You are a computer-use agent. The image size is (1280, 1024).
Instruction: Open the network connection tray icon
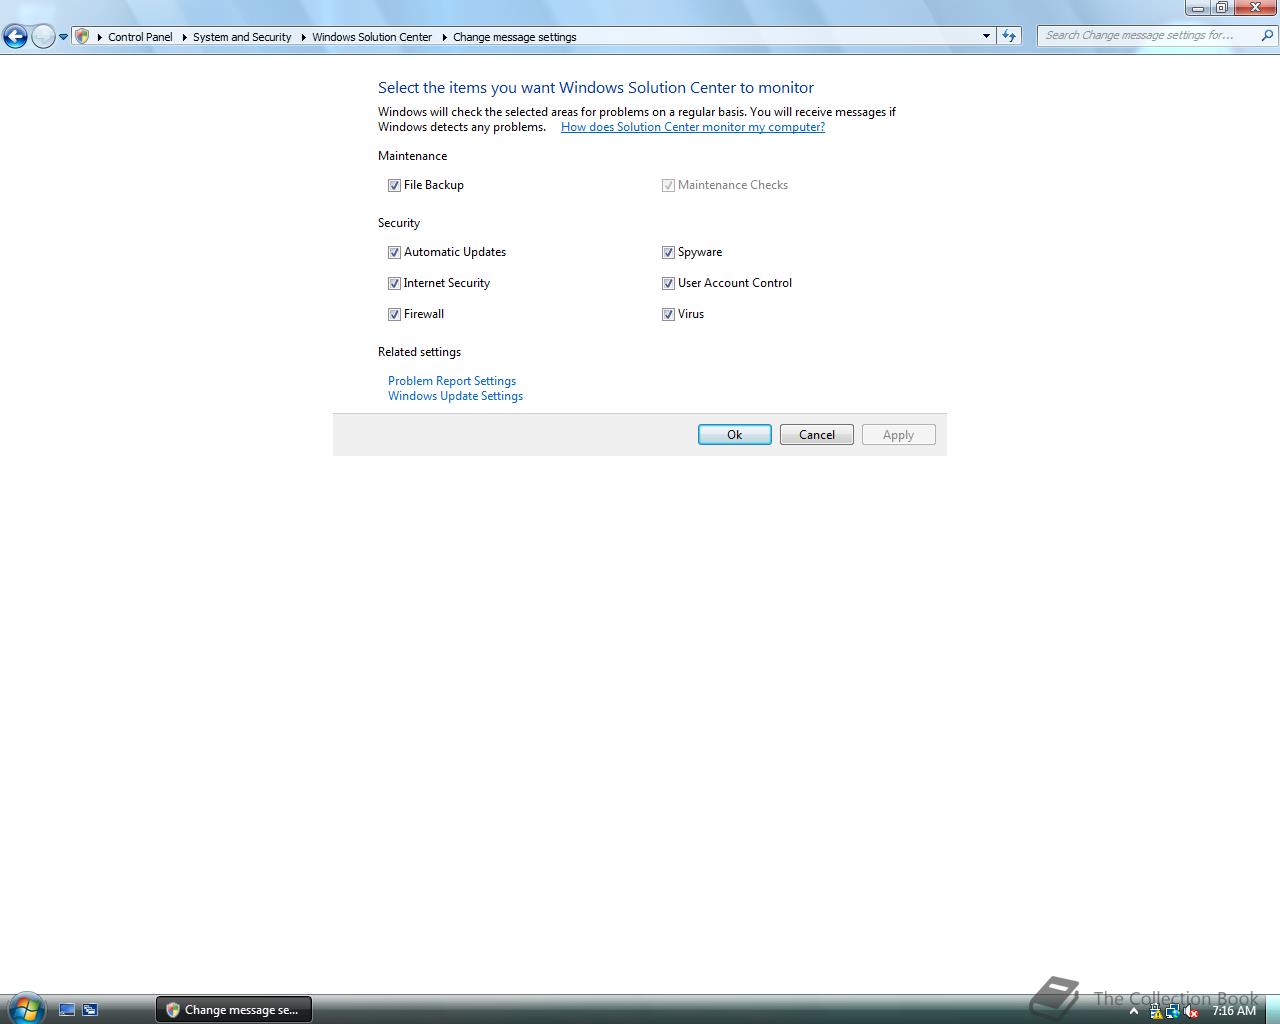click(1173, 1011)
